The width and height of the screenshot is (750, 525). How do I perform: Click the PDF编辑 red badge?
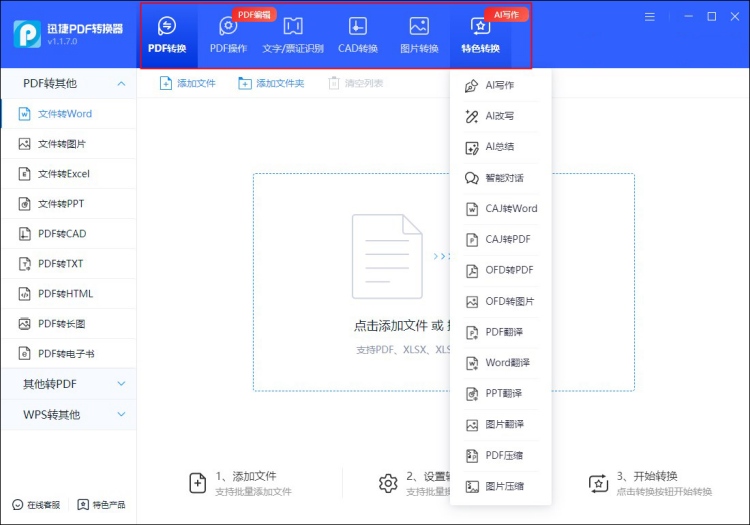pyautogui.click(x=254, y=14)
